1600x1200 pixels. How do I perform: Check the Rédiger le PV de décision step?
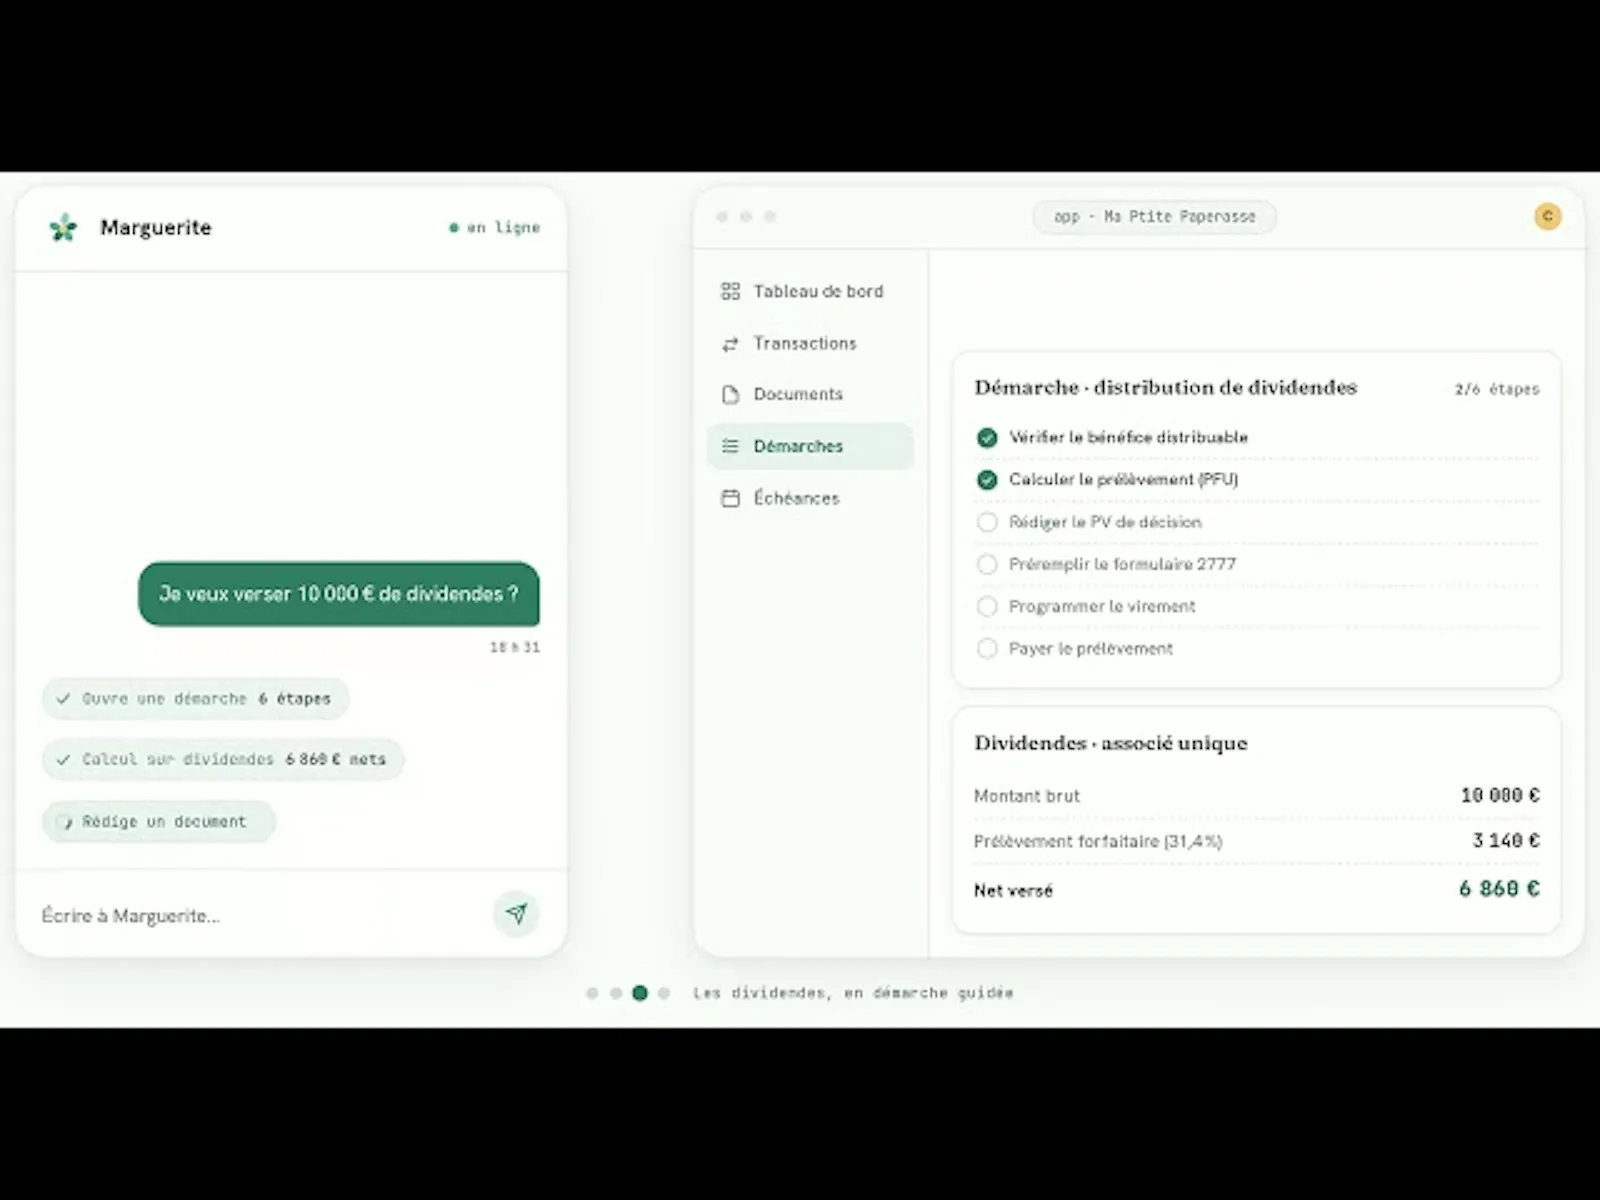(987, 522)
